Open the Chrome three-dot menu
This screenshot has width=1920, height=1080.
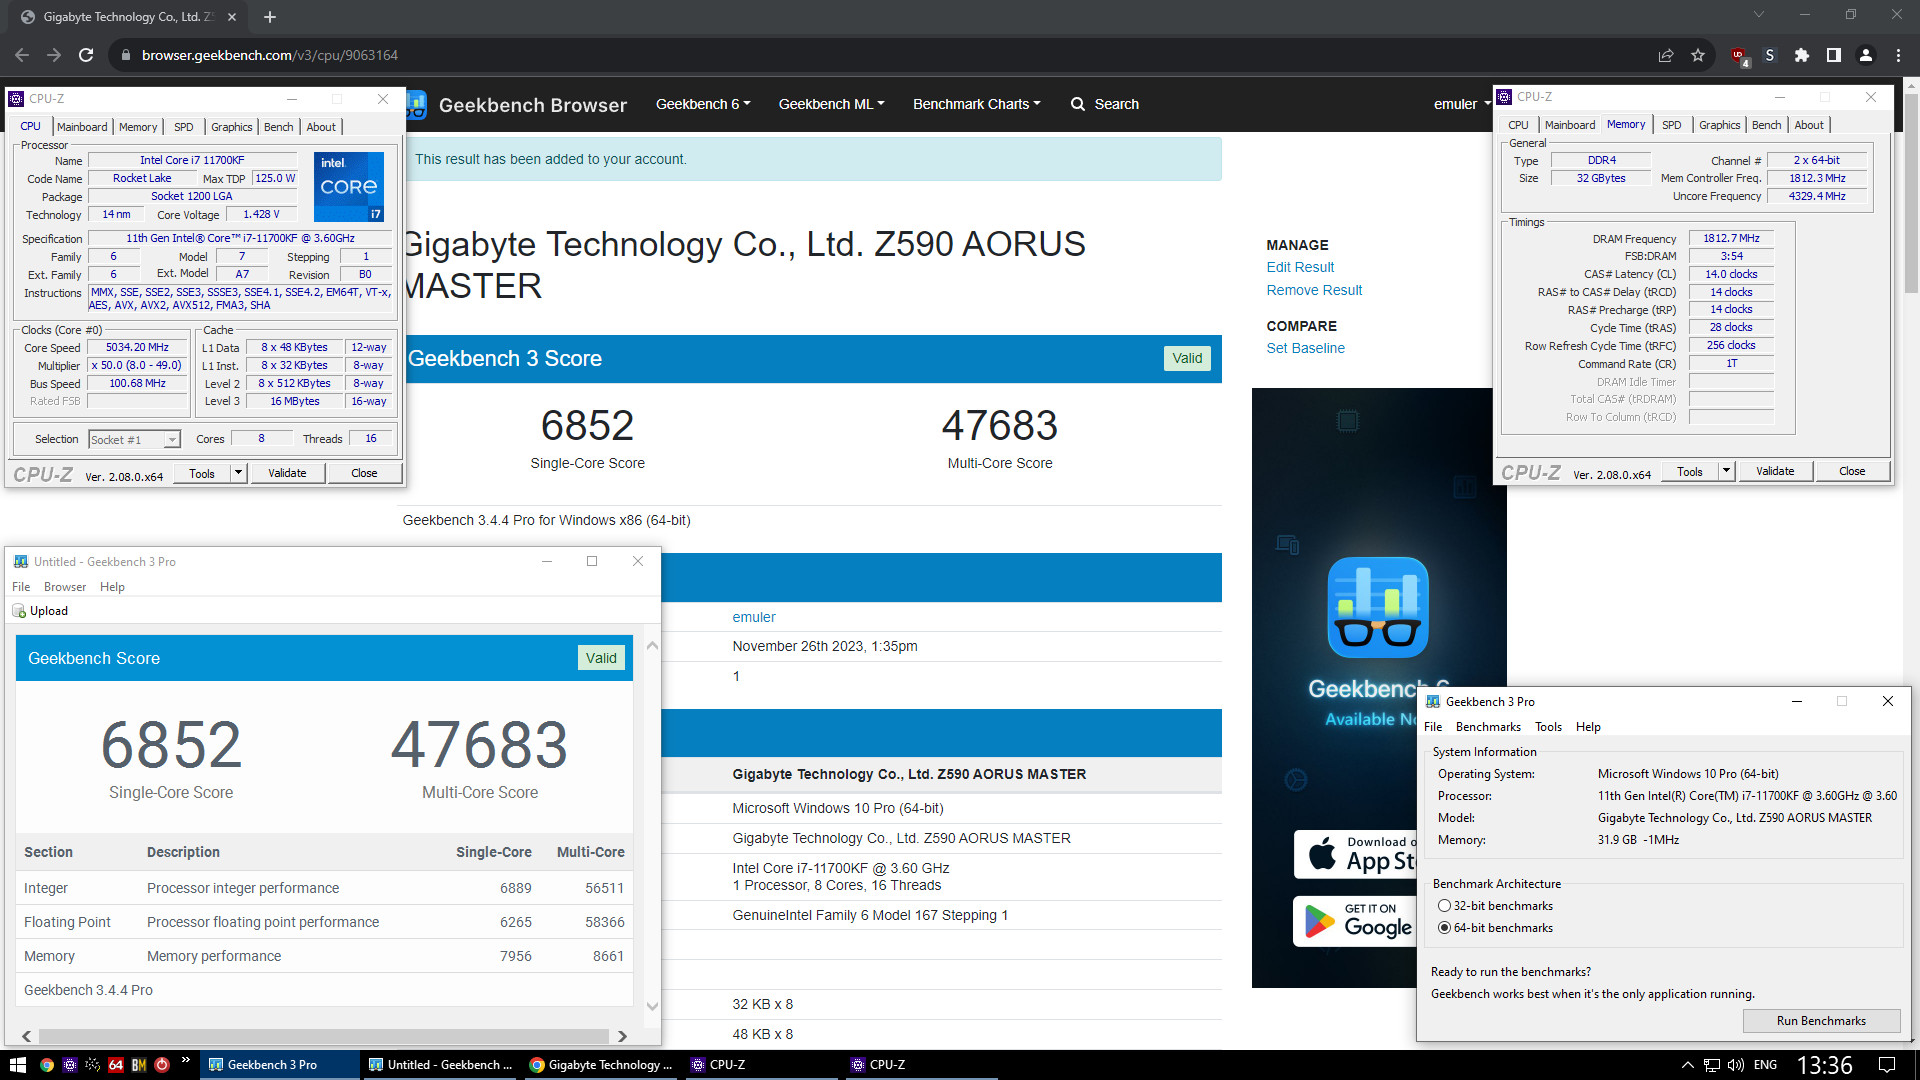point(1898,55)
